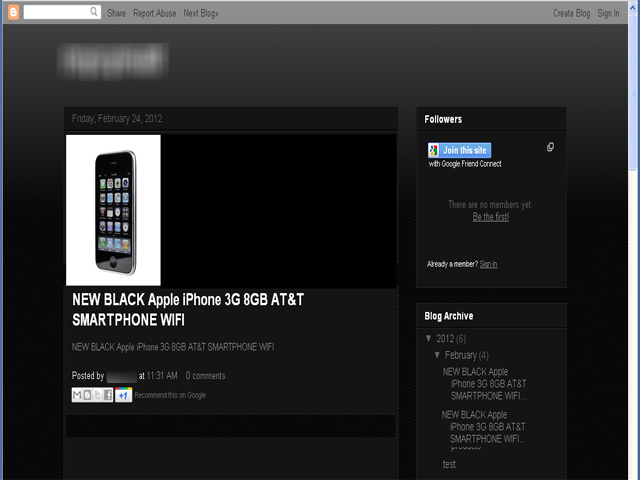
Task: Open the Share link in navbar
Action: [x=116, y=13]
